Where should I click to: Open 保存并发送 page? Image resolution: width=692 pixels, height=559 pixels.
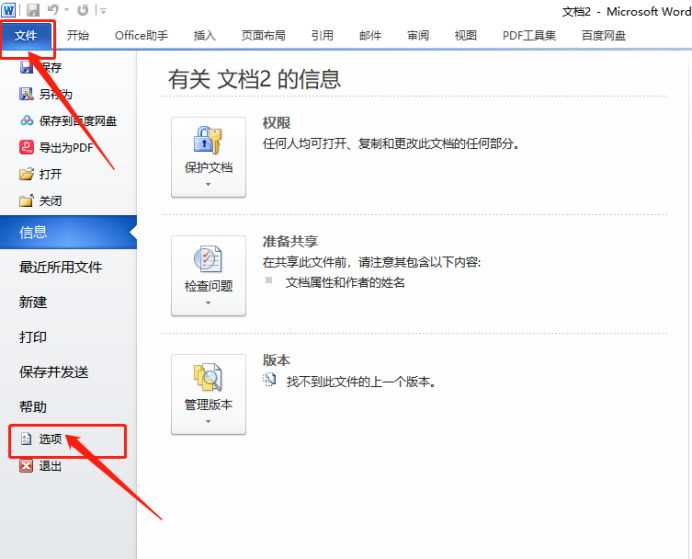point(53,372)
